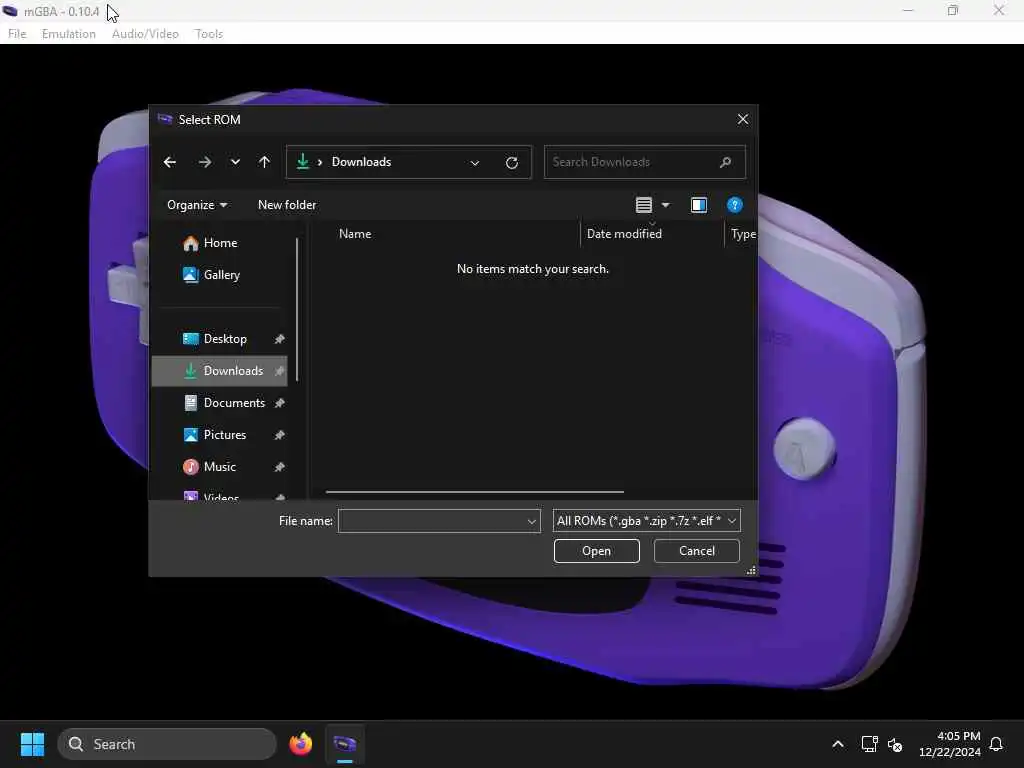Click the Downloads address bar folder icon
The image size is (1024, 768).
302,161
